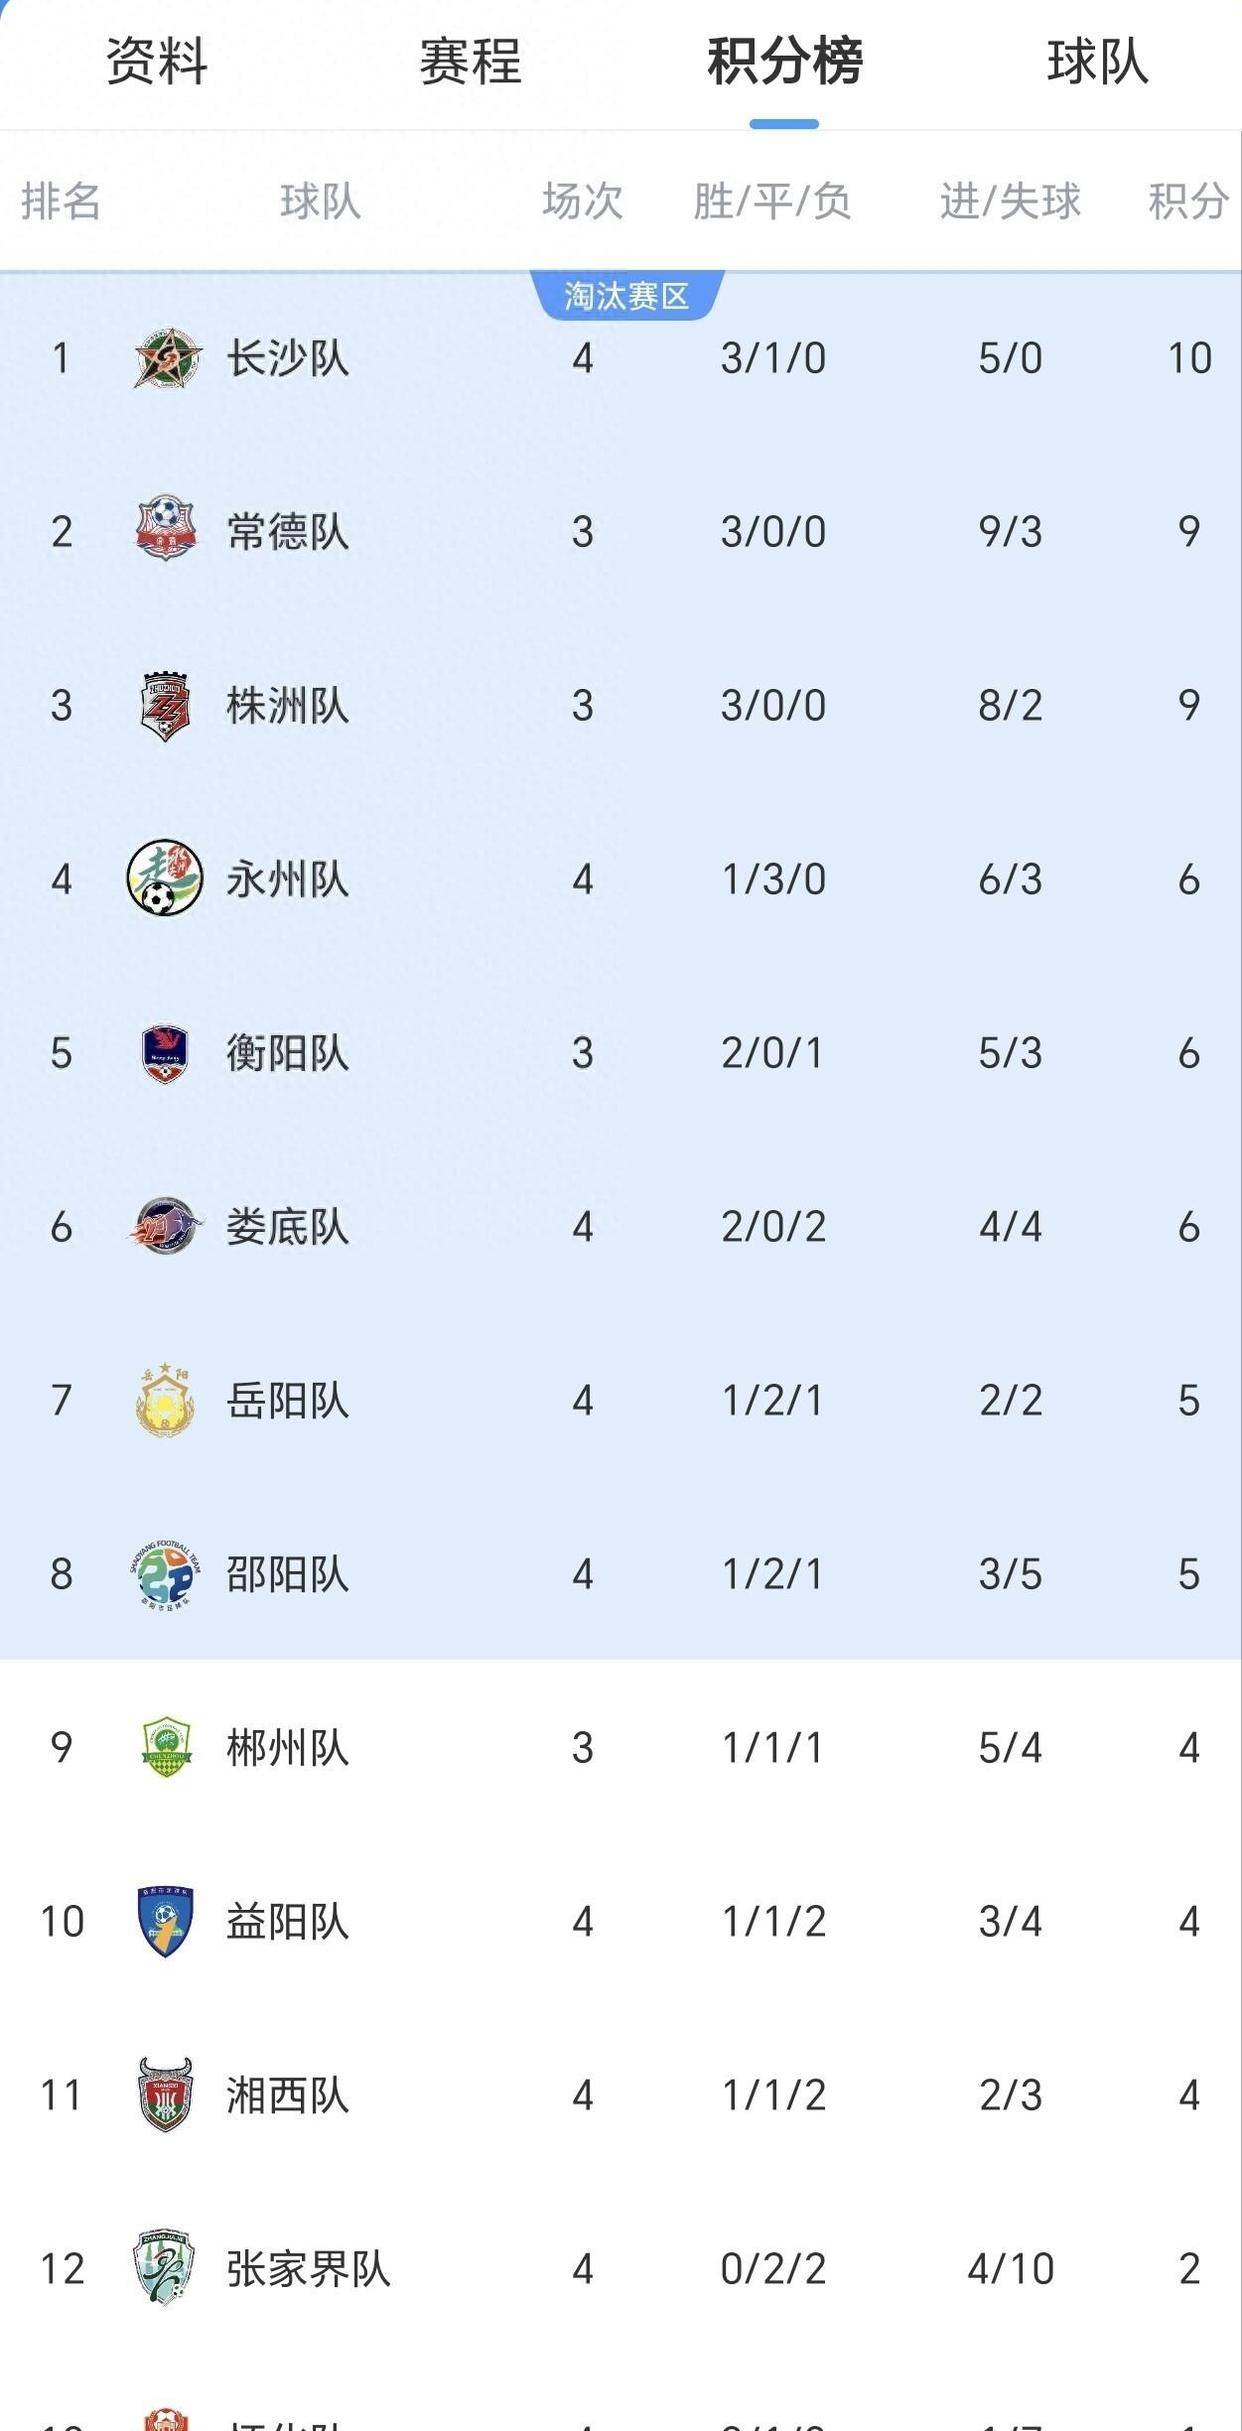Click the Shaoyang team (邵阳队) round logo
The width and height of the screenshot is (1242, 2431).
point(165,1574)
